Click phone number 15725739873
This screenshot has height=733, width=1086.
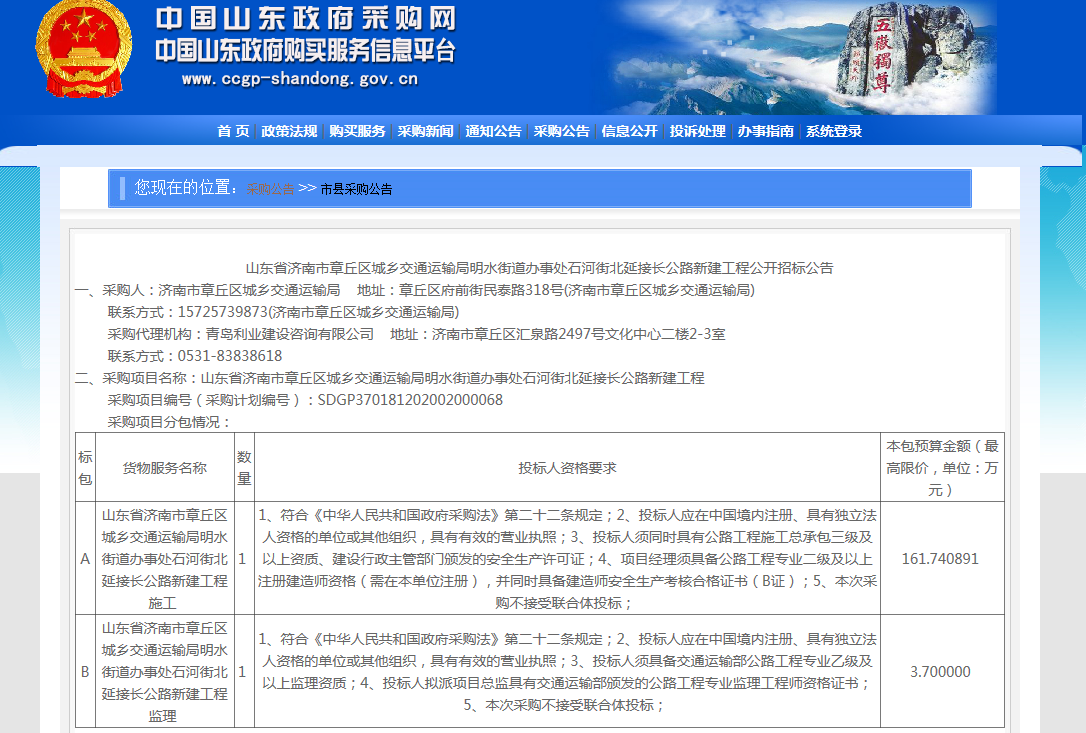pos(222,312)
